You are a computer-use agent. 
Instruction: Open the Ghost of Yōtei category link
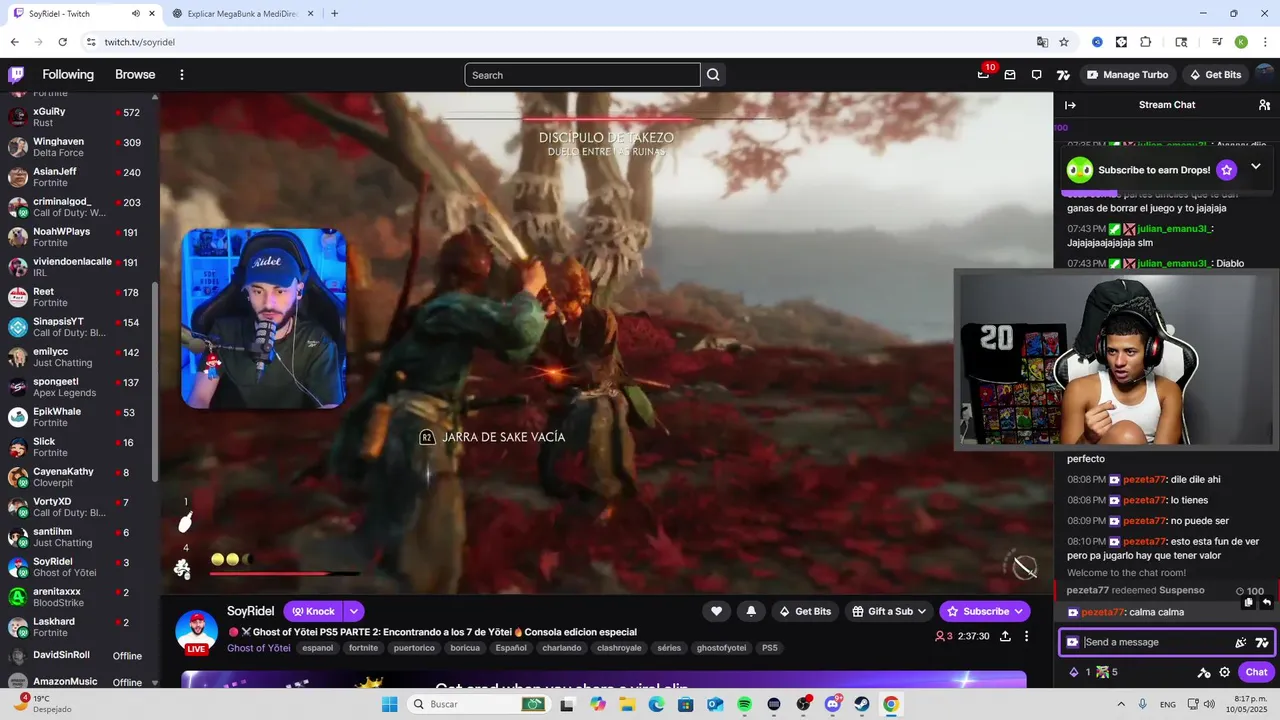(x=258, y=648)
